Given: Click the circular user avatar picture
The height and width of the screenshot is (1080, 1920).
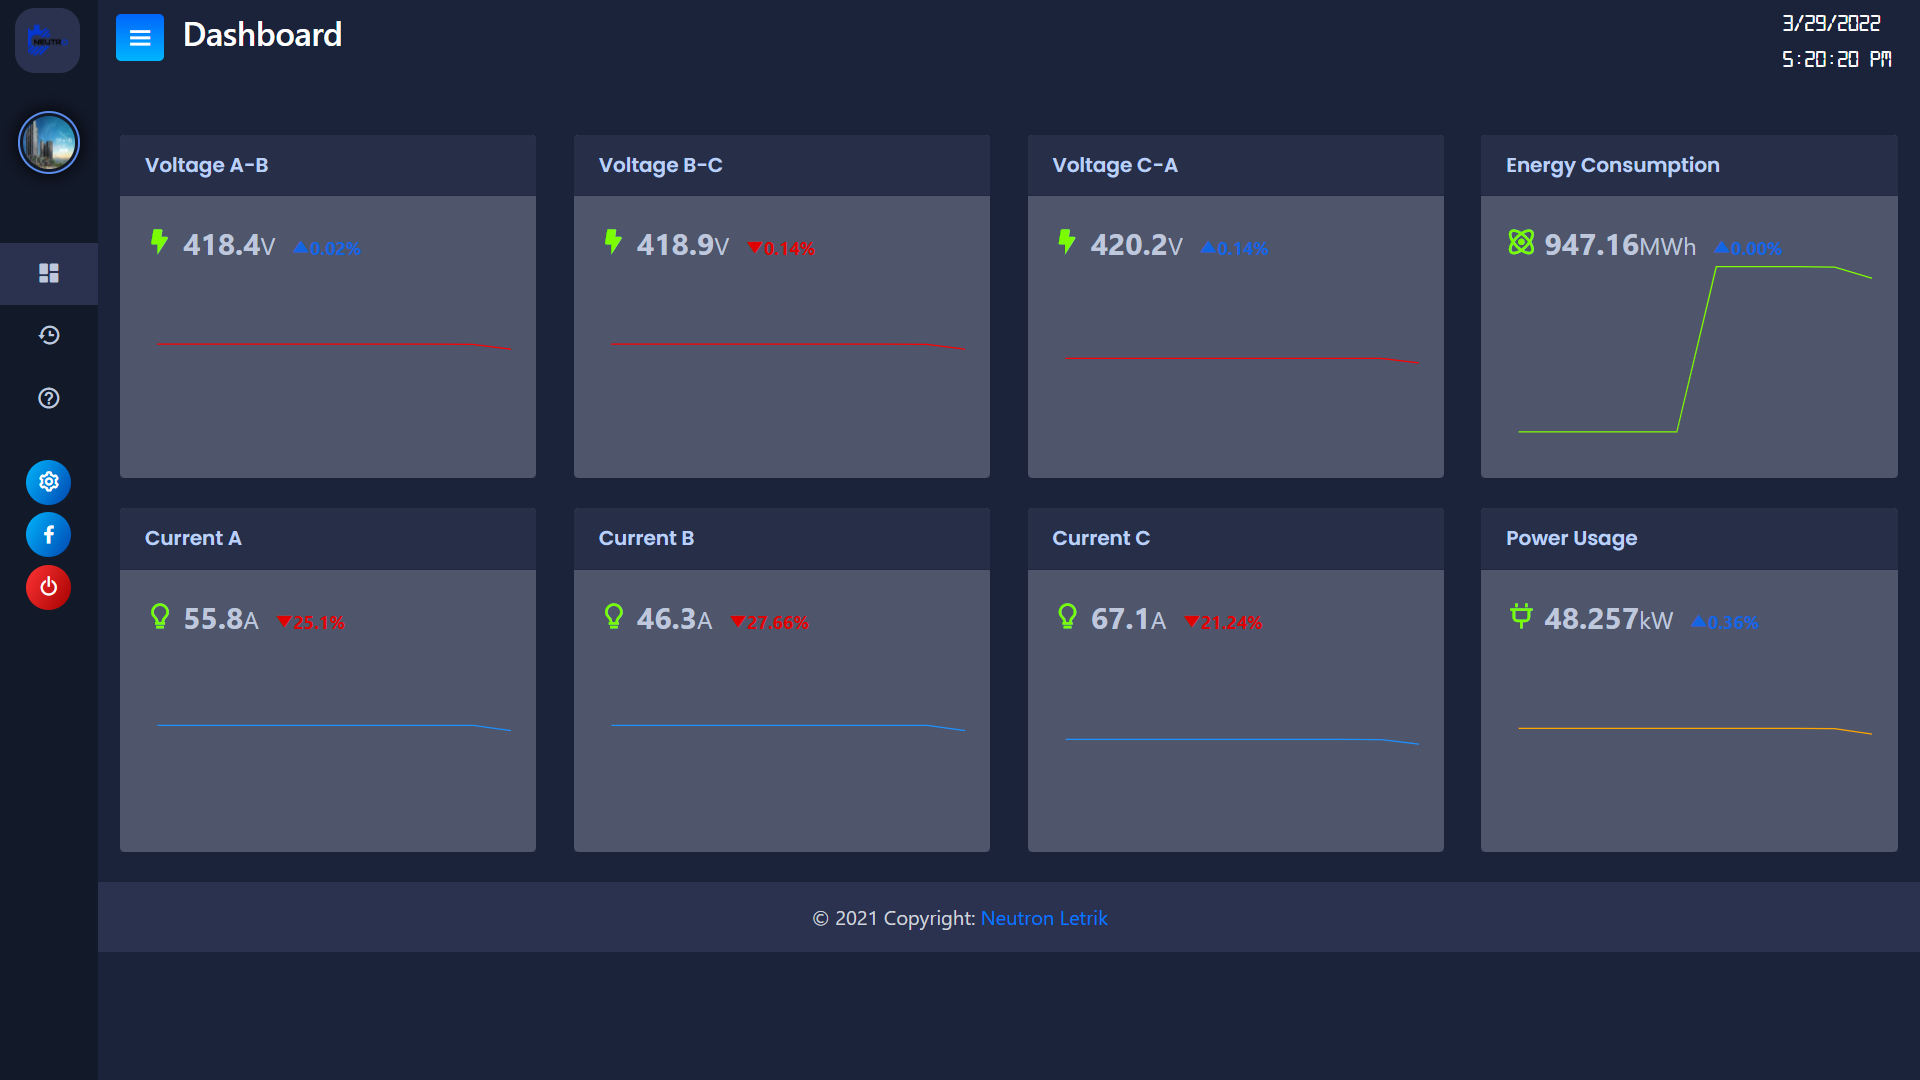Looking at the screenshot, I should tap(48, 143).
